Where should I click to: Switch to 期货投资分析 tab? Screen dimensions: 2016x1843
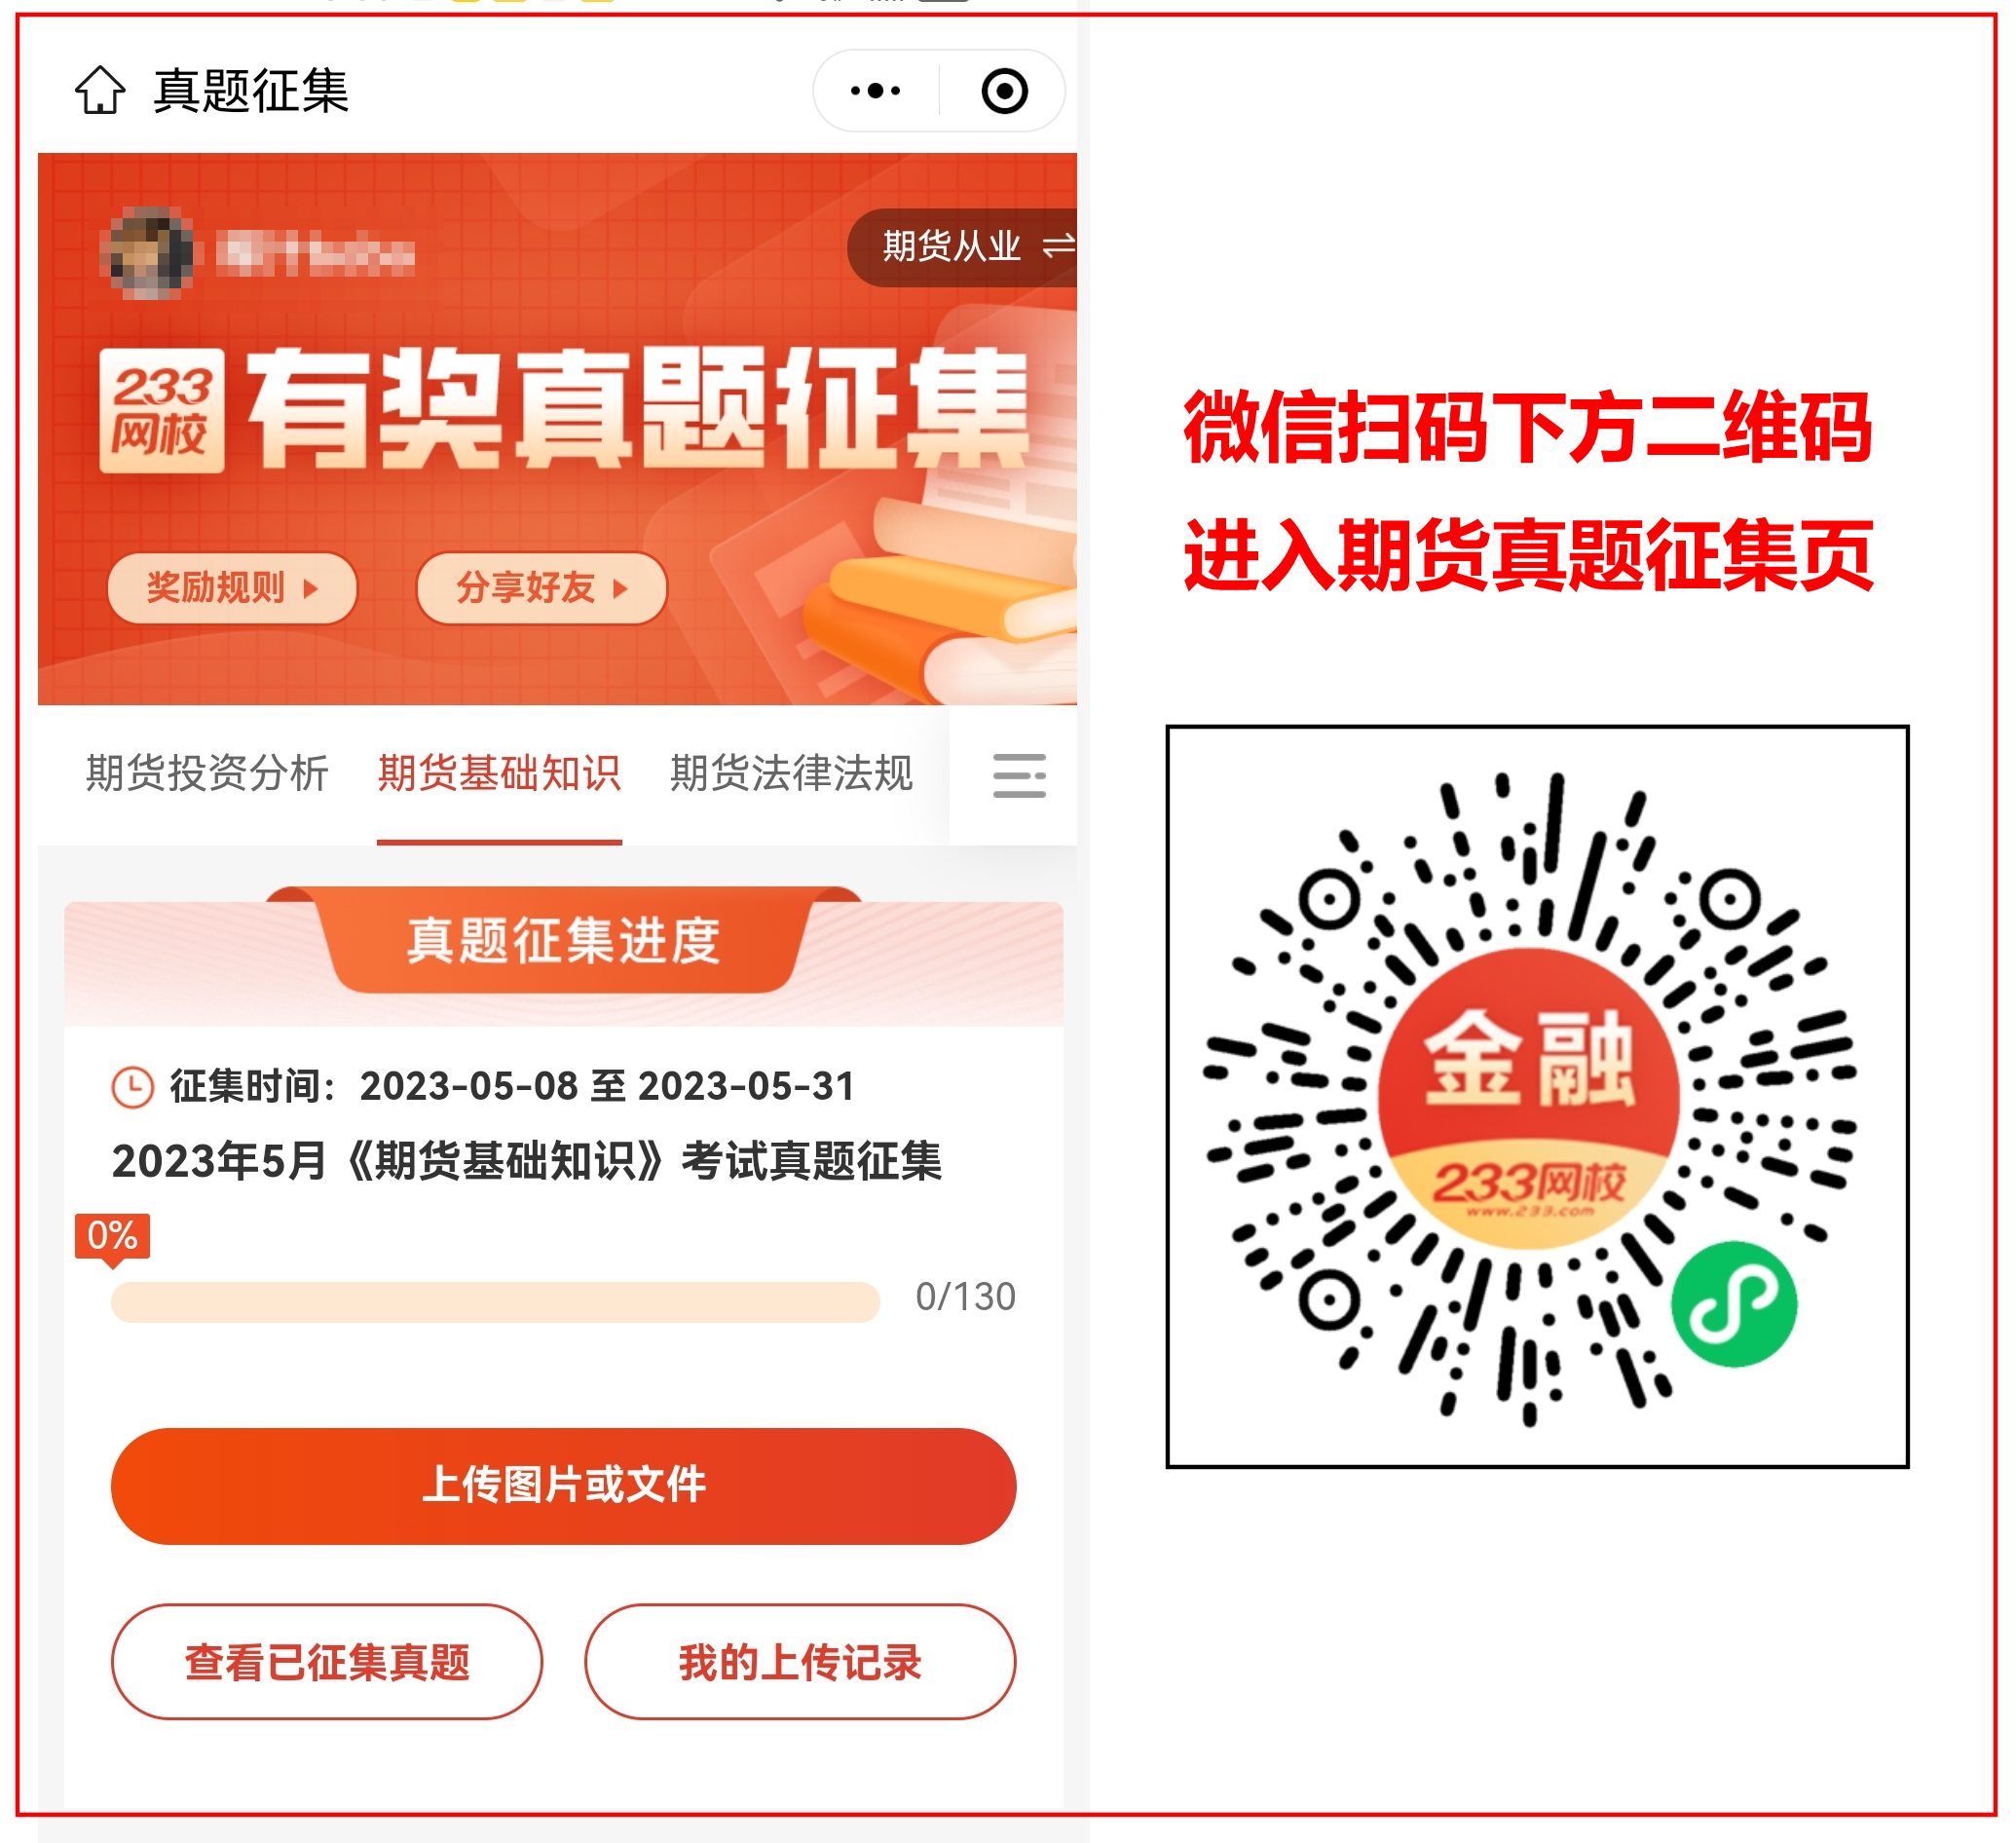pos(207,773)
